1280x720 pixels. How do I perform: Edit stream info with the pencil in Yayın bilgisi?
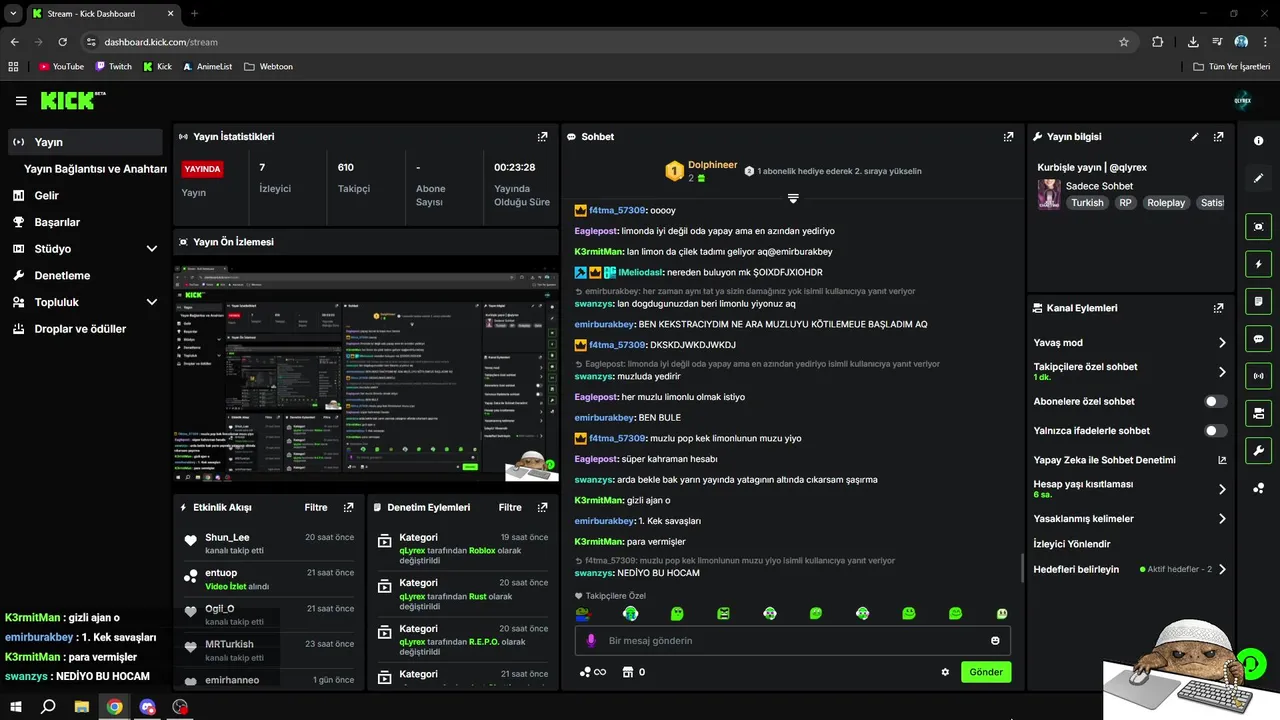[1195, 137]
